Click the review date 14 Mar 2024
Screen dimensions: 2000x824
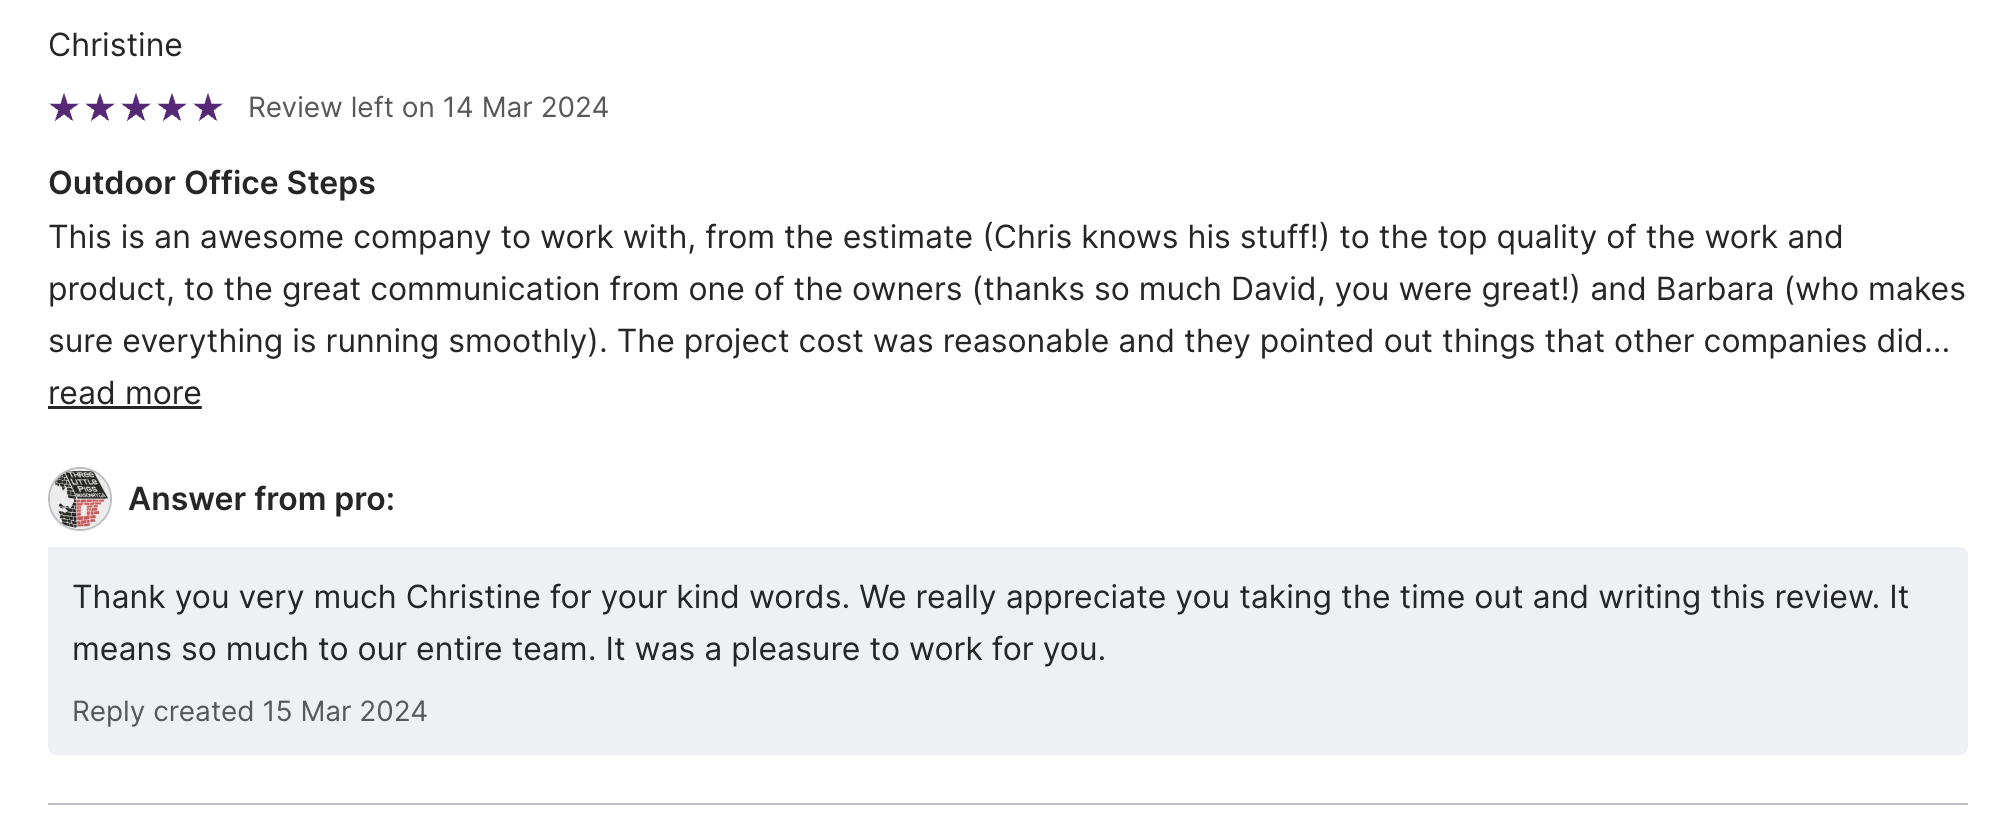(525, 107)
